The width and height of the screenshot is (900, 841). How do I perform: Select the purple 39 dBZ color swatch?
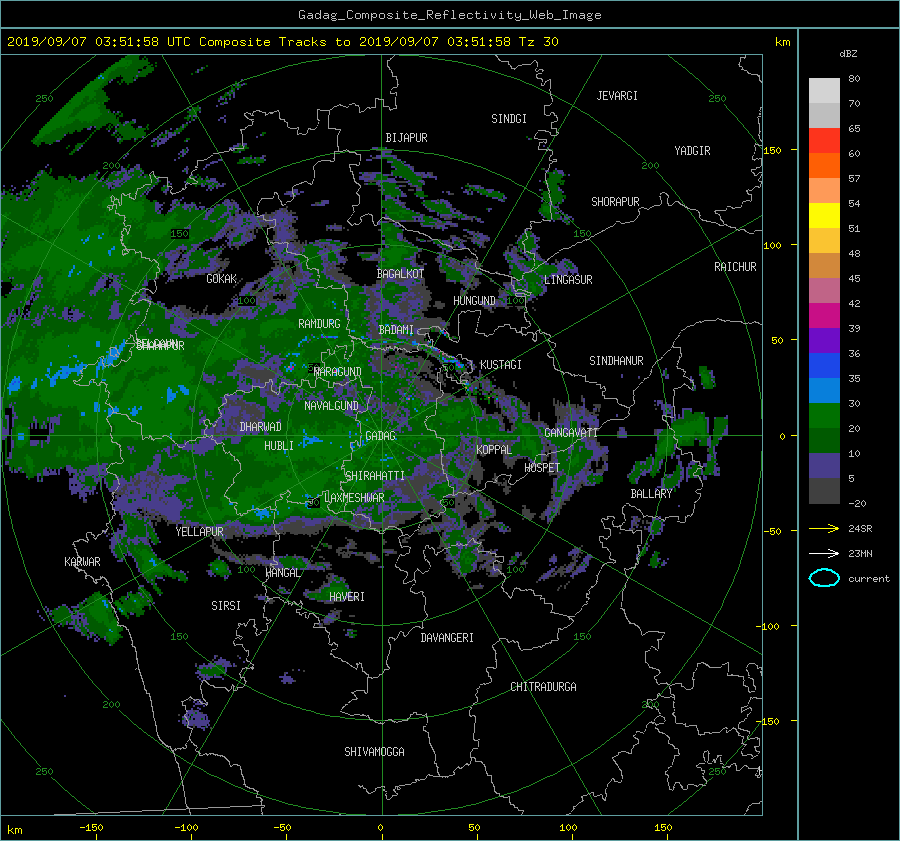point(824,340)
